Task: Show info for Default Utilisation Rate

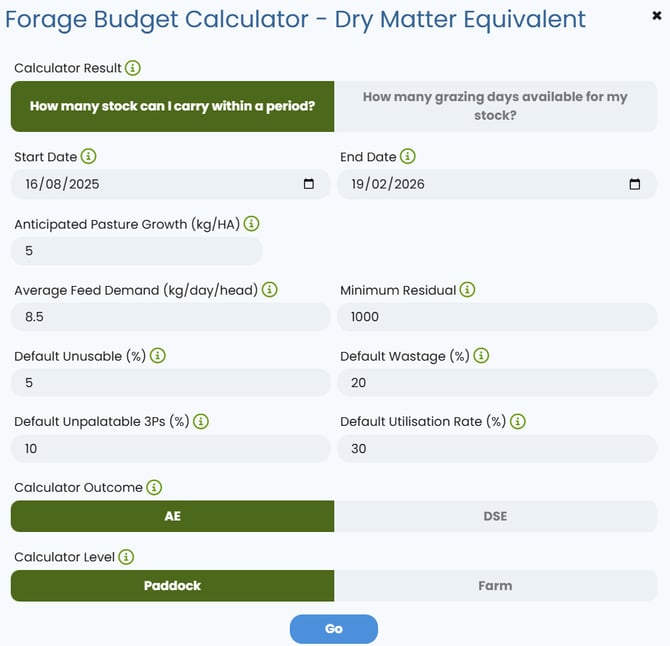Action: [518, 421]
